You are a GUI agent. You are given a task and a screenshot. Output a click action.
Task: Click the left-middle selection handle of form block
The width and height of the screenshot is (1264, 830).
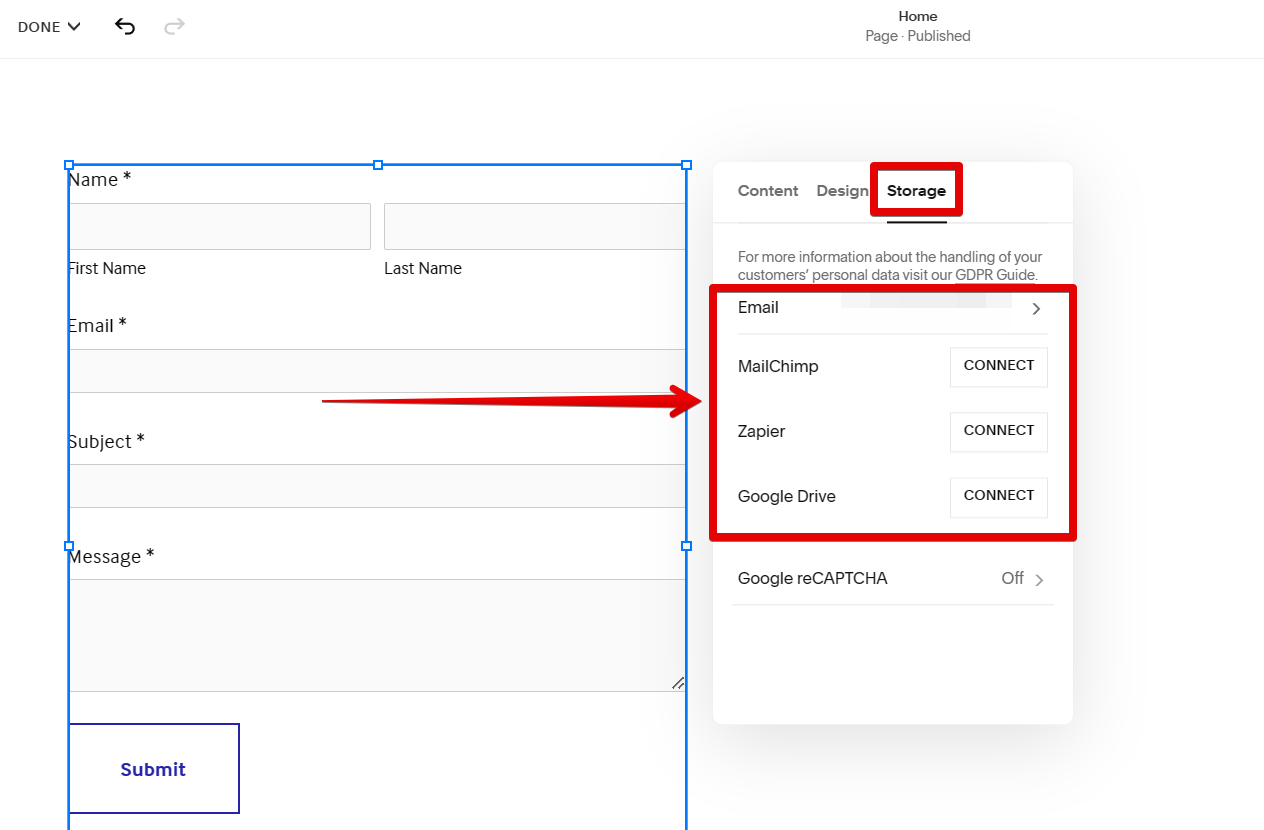[x=69, y=546]
